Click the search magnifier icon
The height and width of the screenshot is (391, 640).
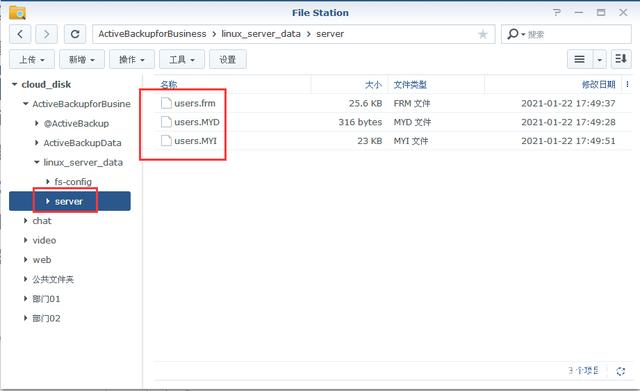pos(513,34)
